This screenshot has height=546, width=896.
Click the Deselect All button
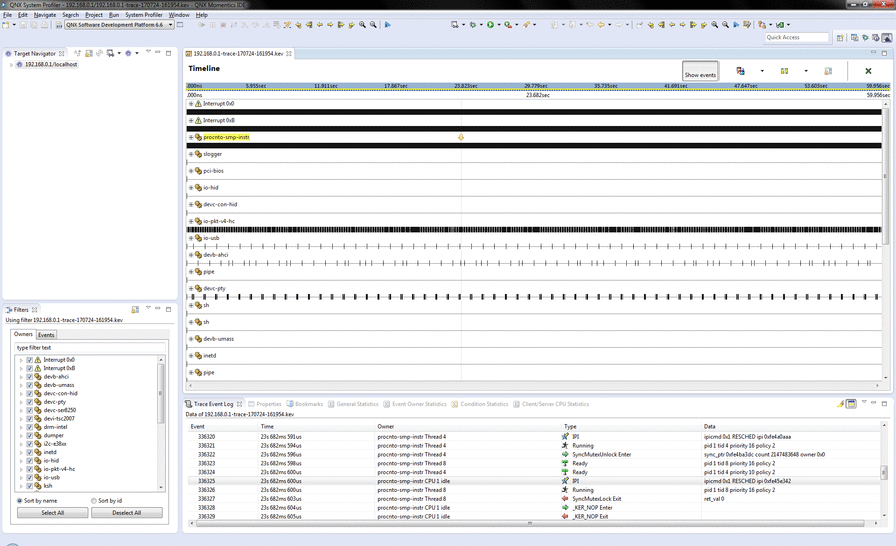point(126,513)
